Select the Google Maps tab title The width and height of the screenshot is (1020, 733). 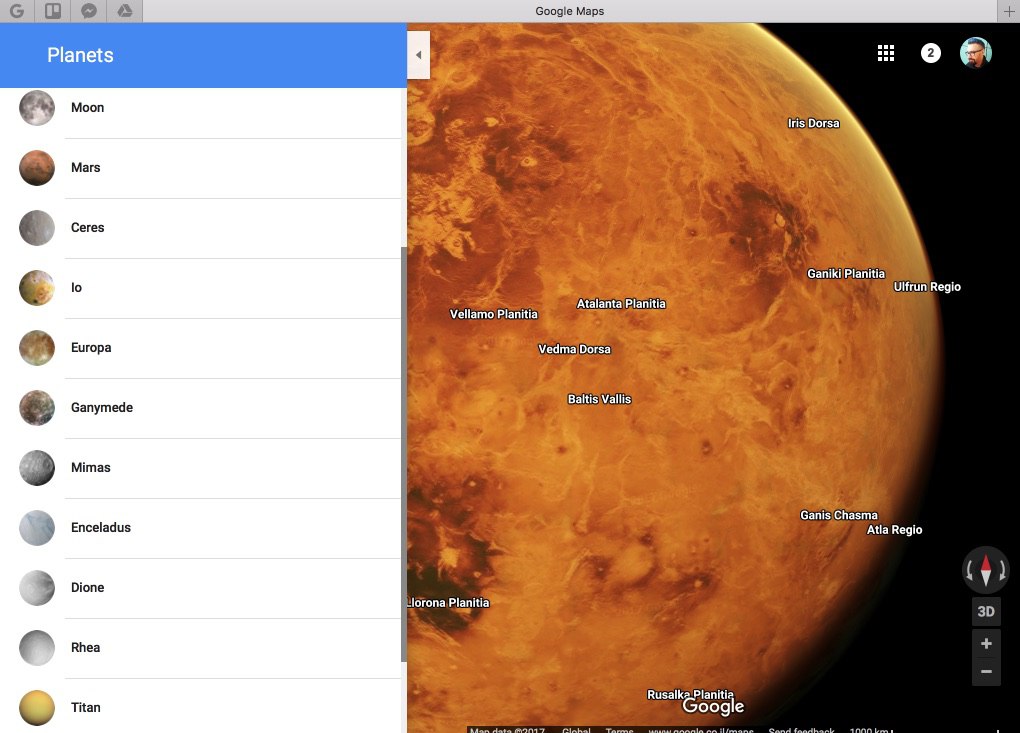[x=570, y=11]
